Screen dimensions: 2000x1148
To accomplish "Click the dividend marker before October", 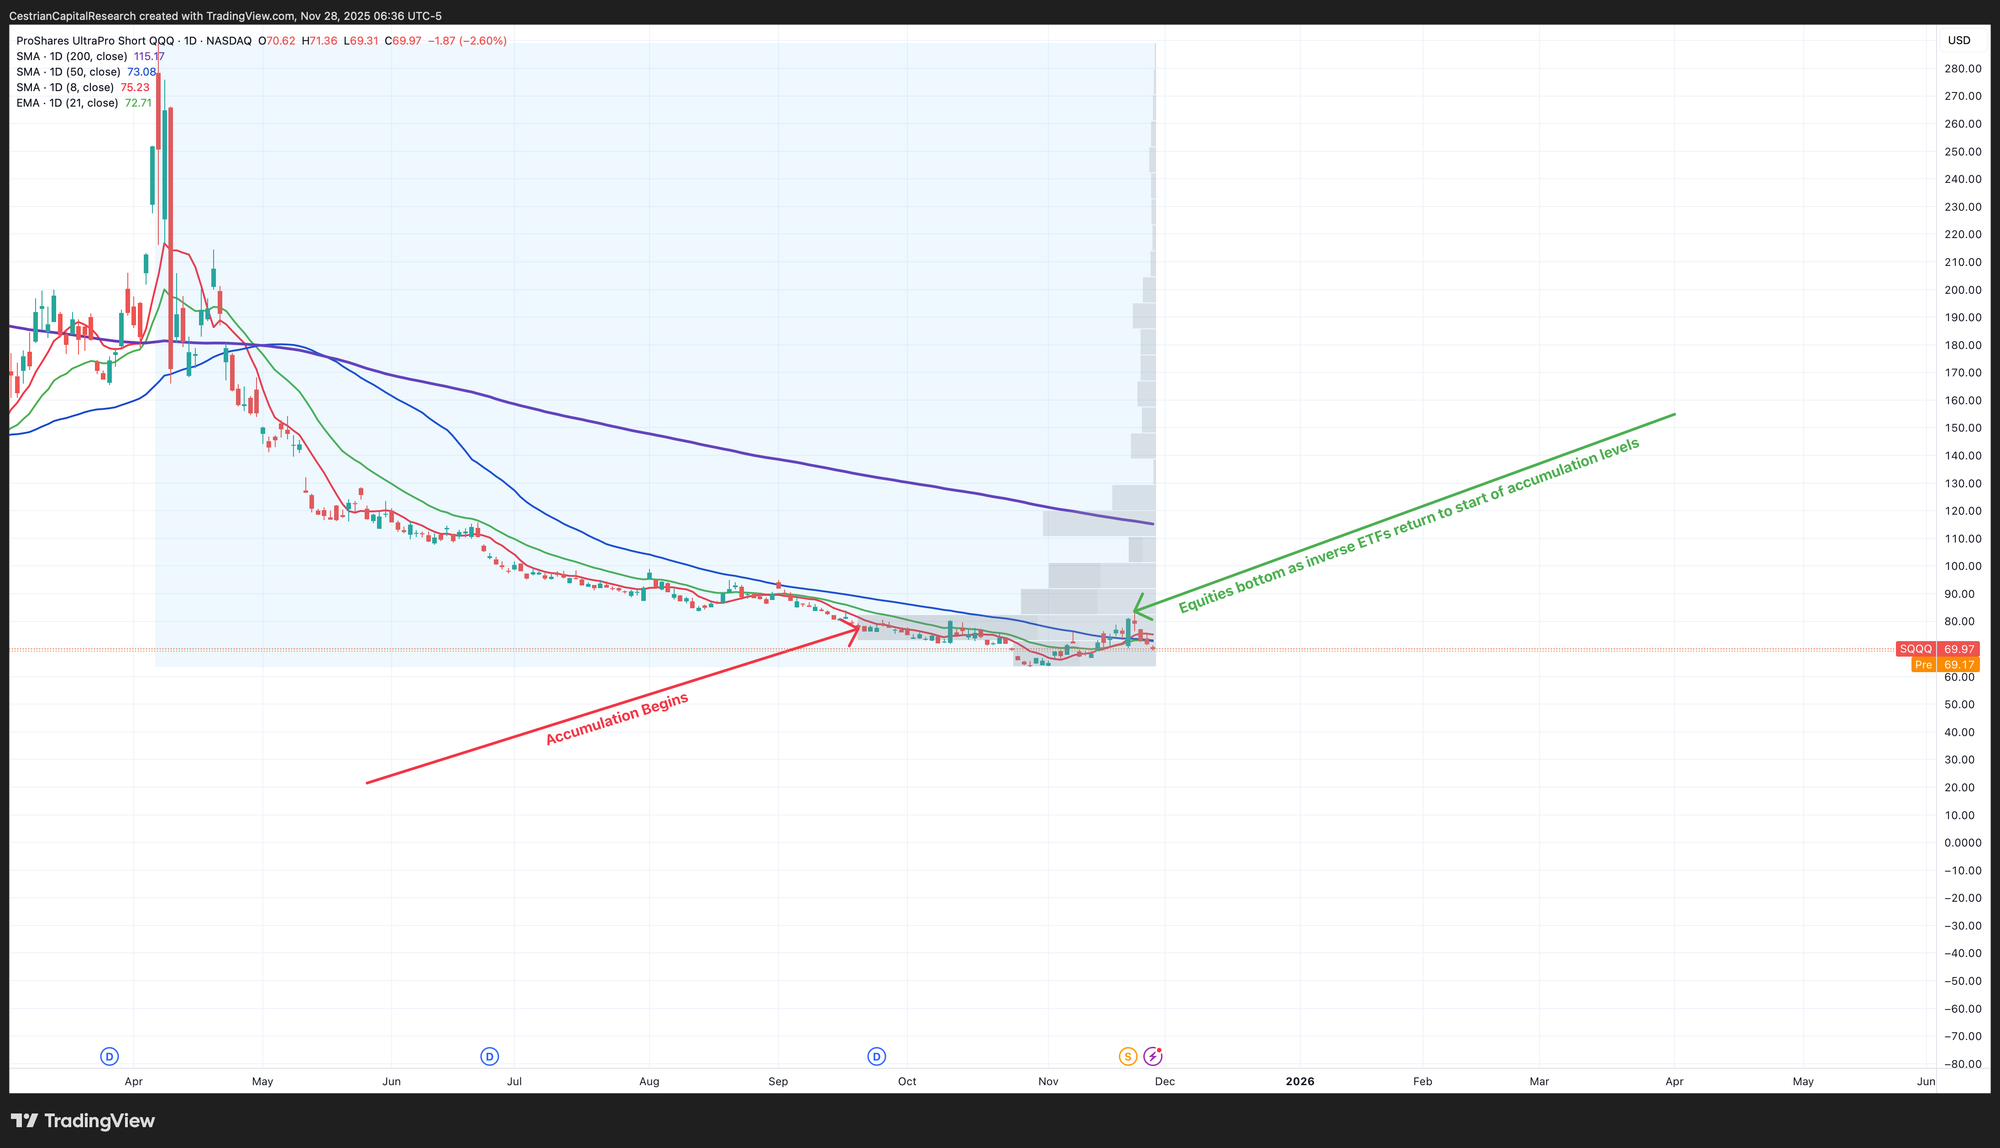I will (x=876, y=1056).
